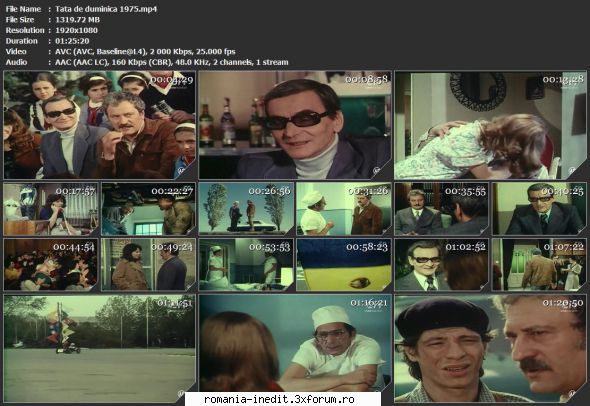The height and width of the screenshot is (406, 590).
Task: Open the thumbnail at 00:04:29
Action: click(x=100, y=125)
